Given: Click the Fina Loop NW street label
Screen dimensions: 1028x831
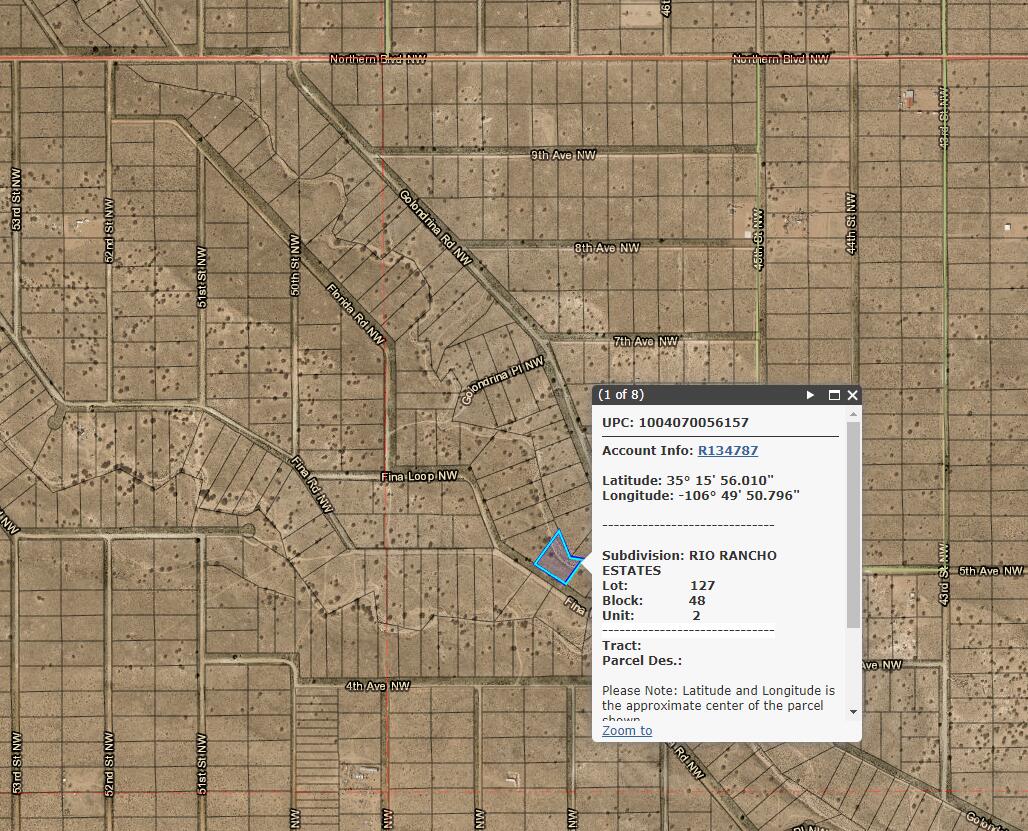Looking at the screenshot, I should click(419, 476).
